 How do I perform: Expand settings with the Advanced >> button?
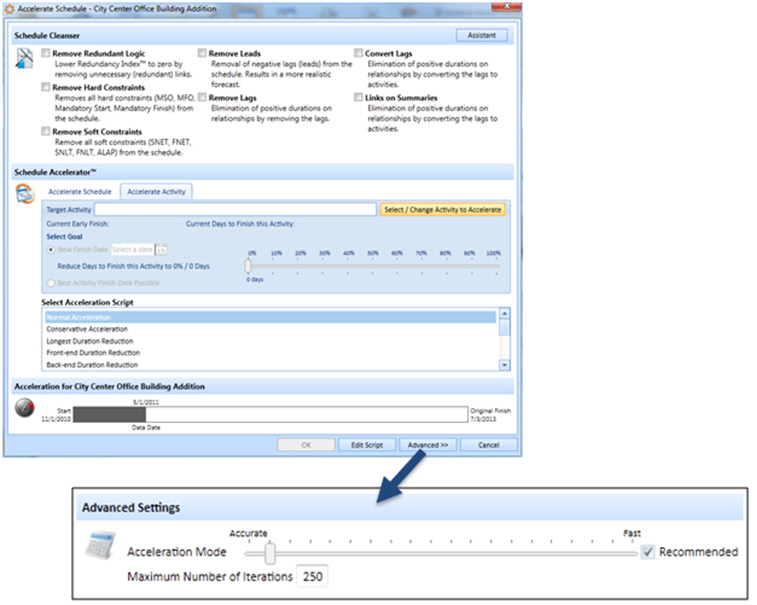(x=428, y=445)
